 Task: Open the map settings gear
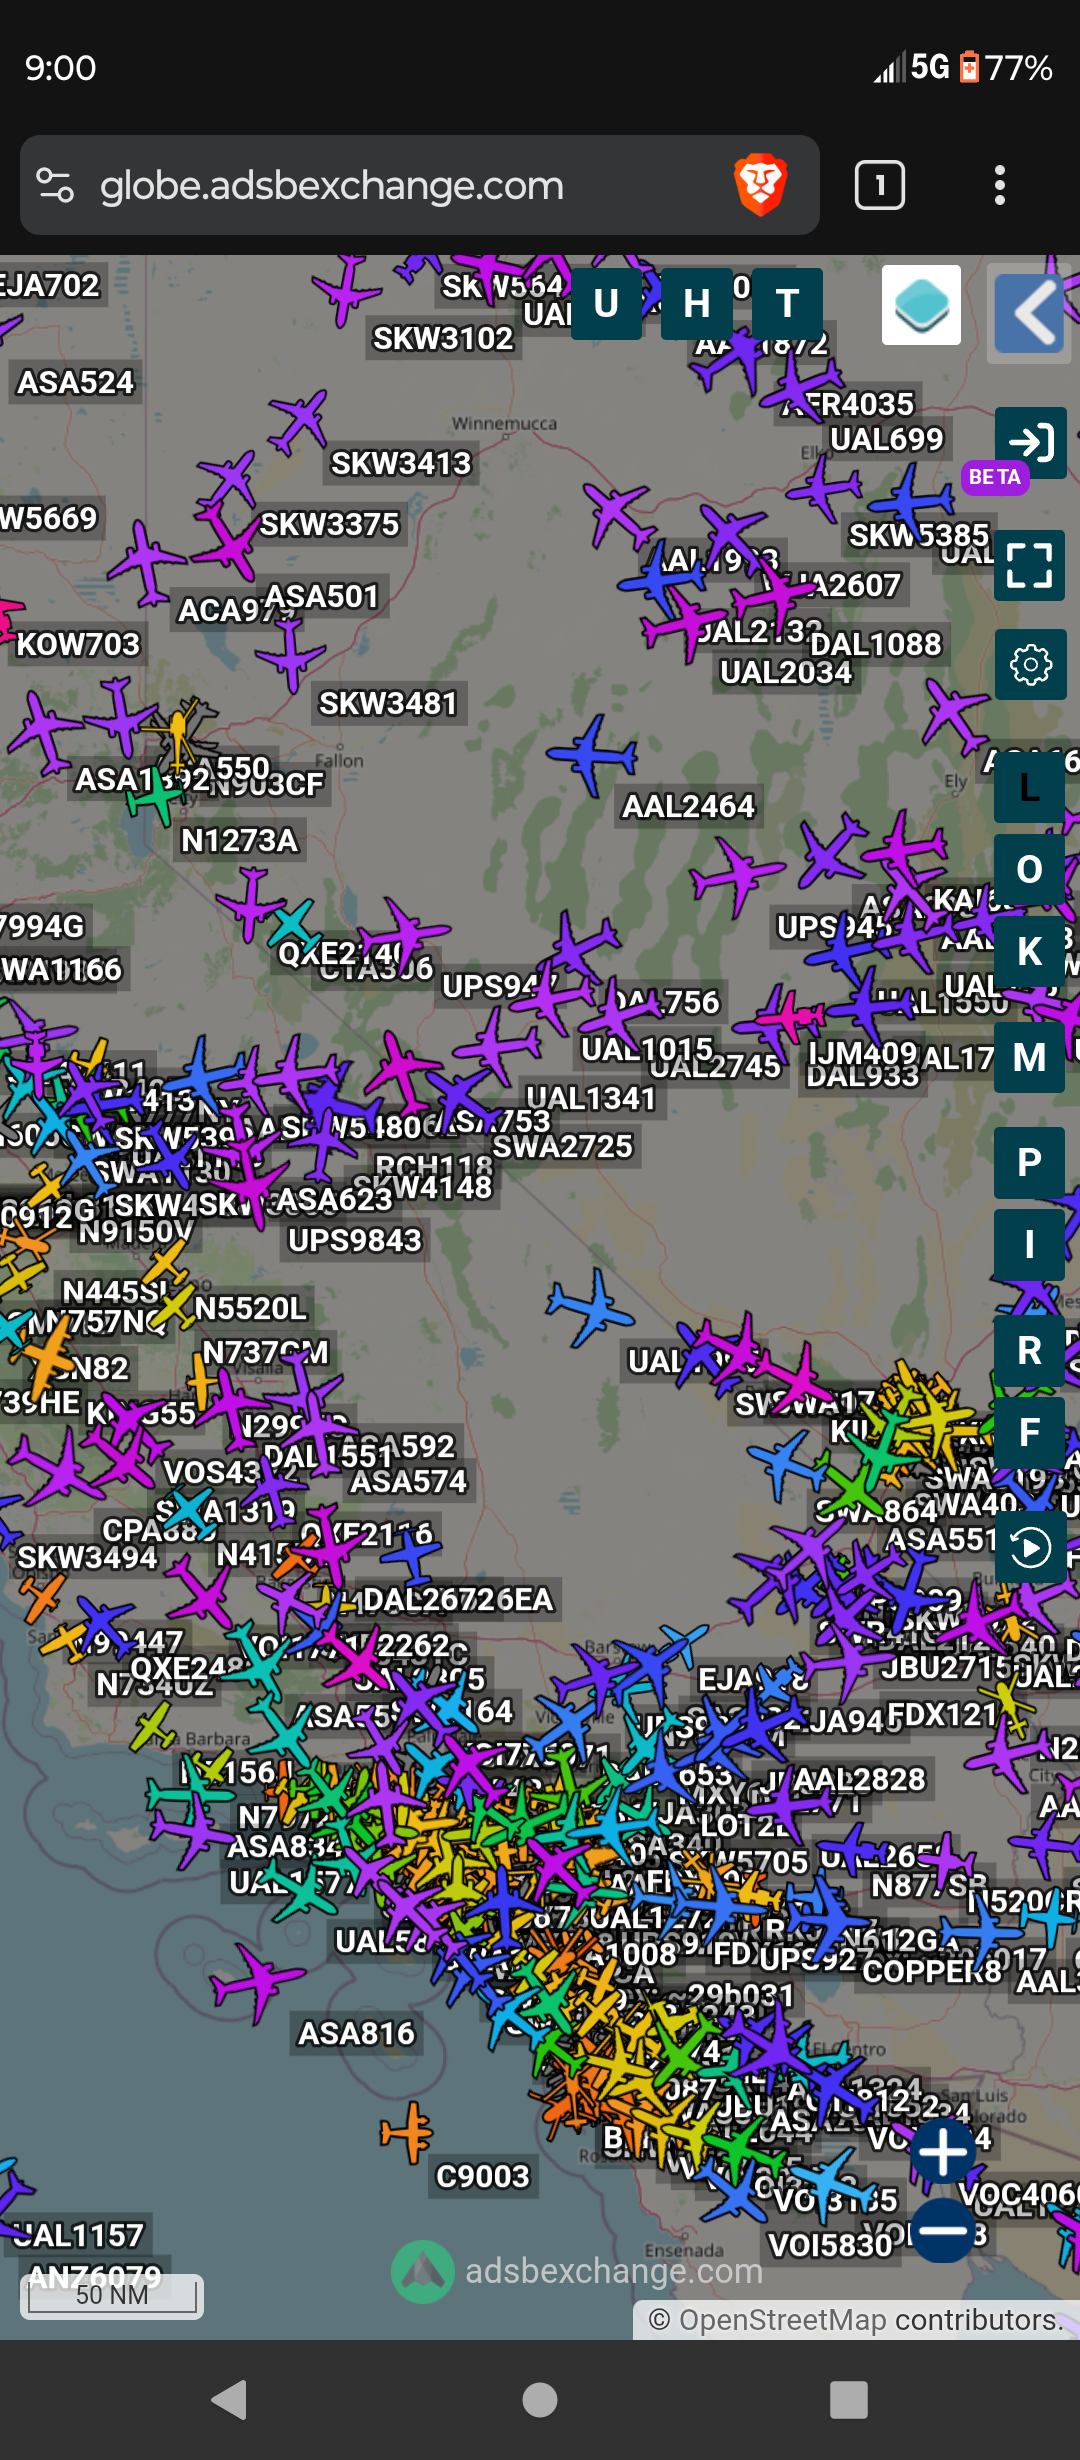coord(1030,664)
